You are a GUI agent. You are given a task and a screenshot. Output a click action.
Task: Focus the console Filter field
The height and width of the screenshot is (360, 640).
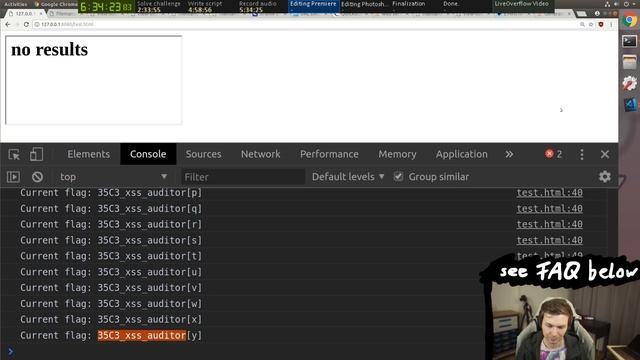tap(243, 177)
